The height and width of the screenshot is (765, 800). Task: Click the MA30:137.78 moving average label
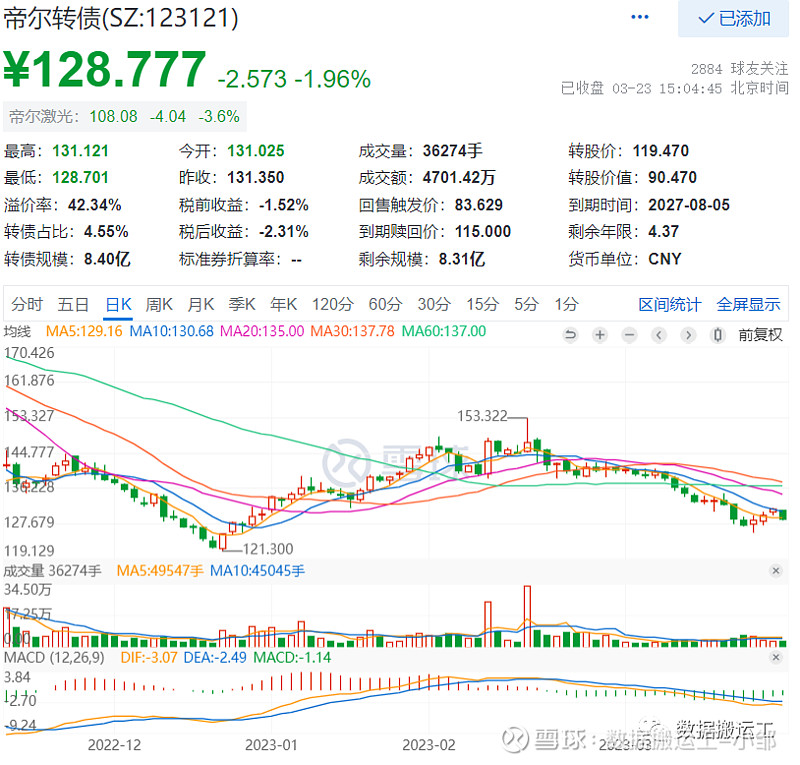(353, 331)
